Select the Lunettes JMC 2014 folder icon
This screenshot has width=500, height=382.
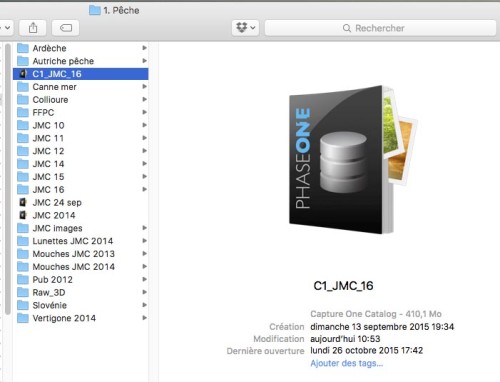pos(23,241)
